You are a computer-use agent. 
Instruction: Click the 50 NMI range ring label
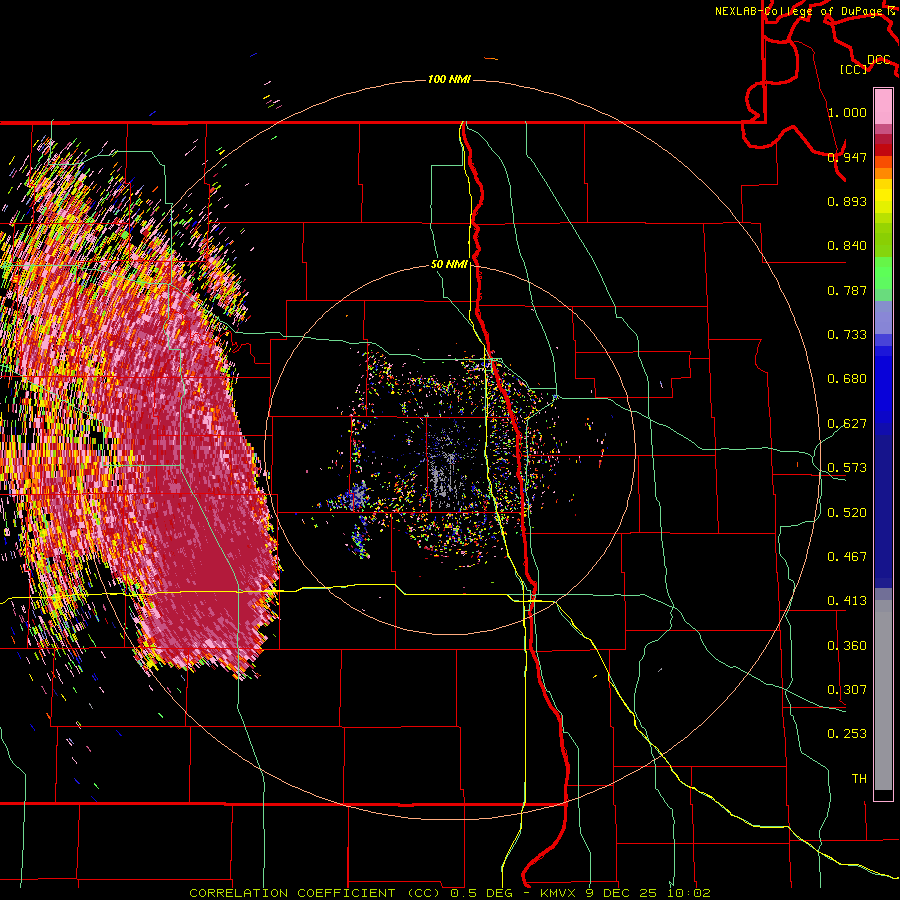click(x=449, y=264)
